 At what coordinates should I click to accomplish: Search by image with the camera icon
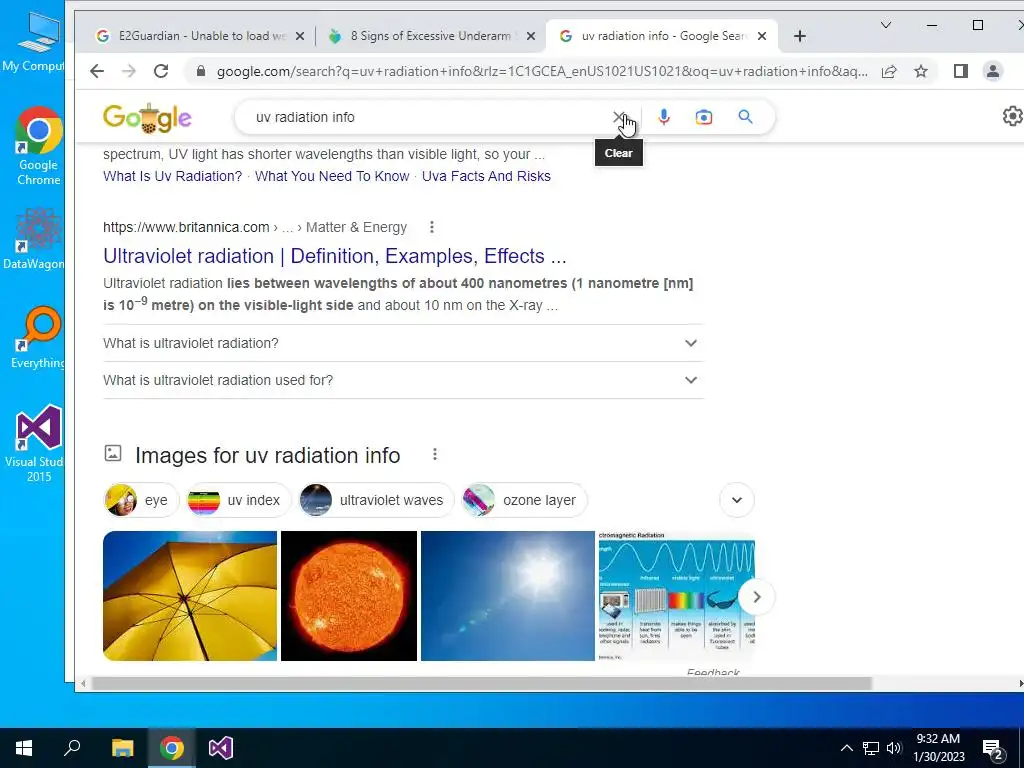pyautogui.click(x=703, y=118)
